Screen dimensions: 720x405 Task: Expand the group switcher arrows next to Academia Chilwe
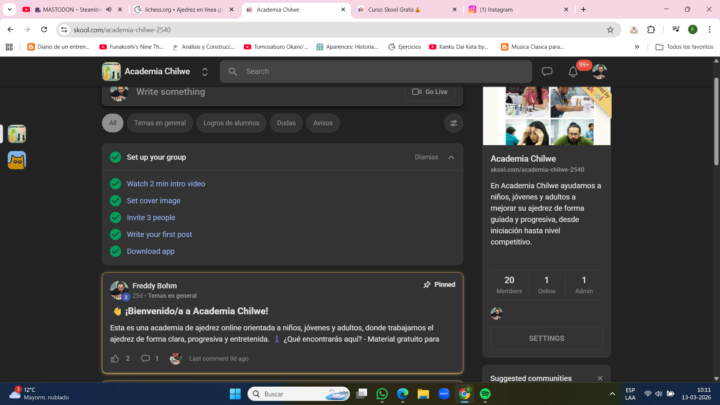[x=205, y=72]
